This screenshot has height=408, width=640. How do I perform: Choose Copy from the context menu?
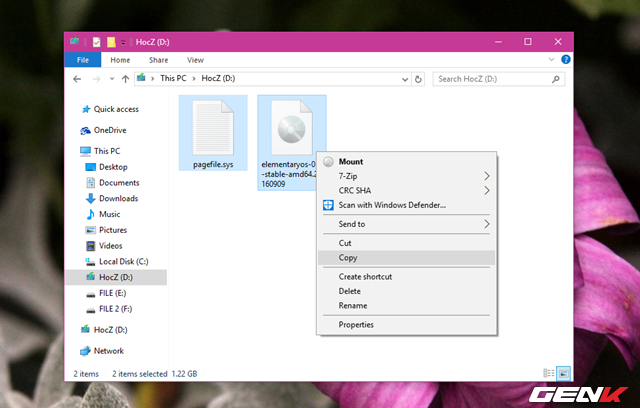407,258
